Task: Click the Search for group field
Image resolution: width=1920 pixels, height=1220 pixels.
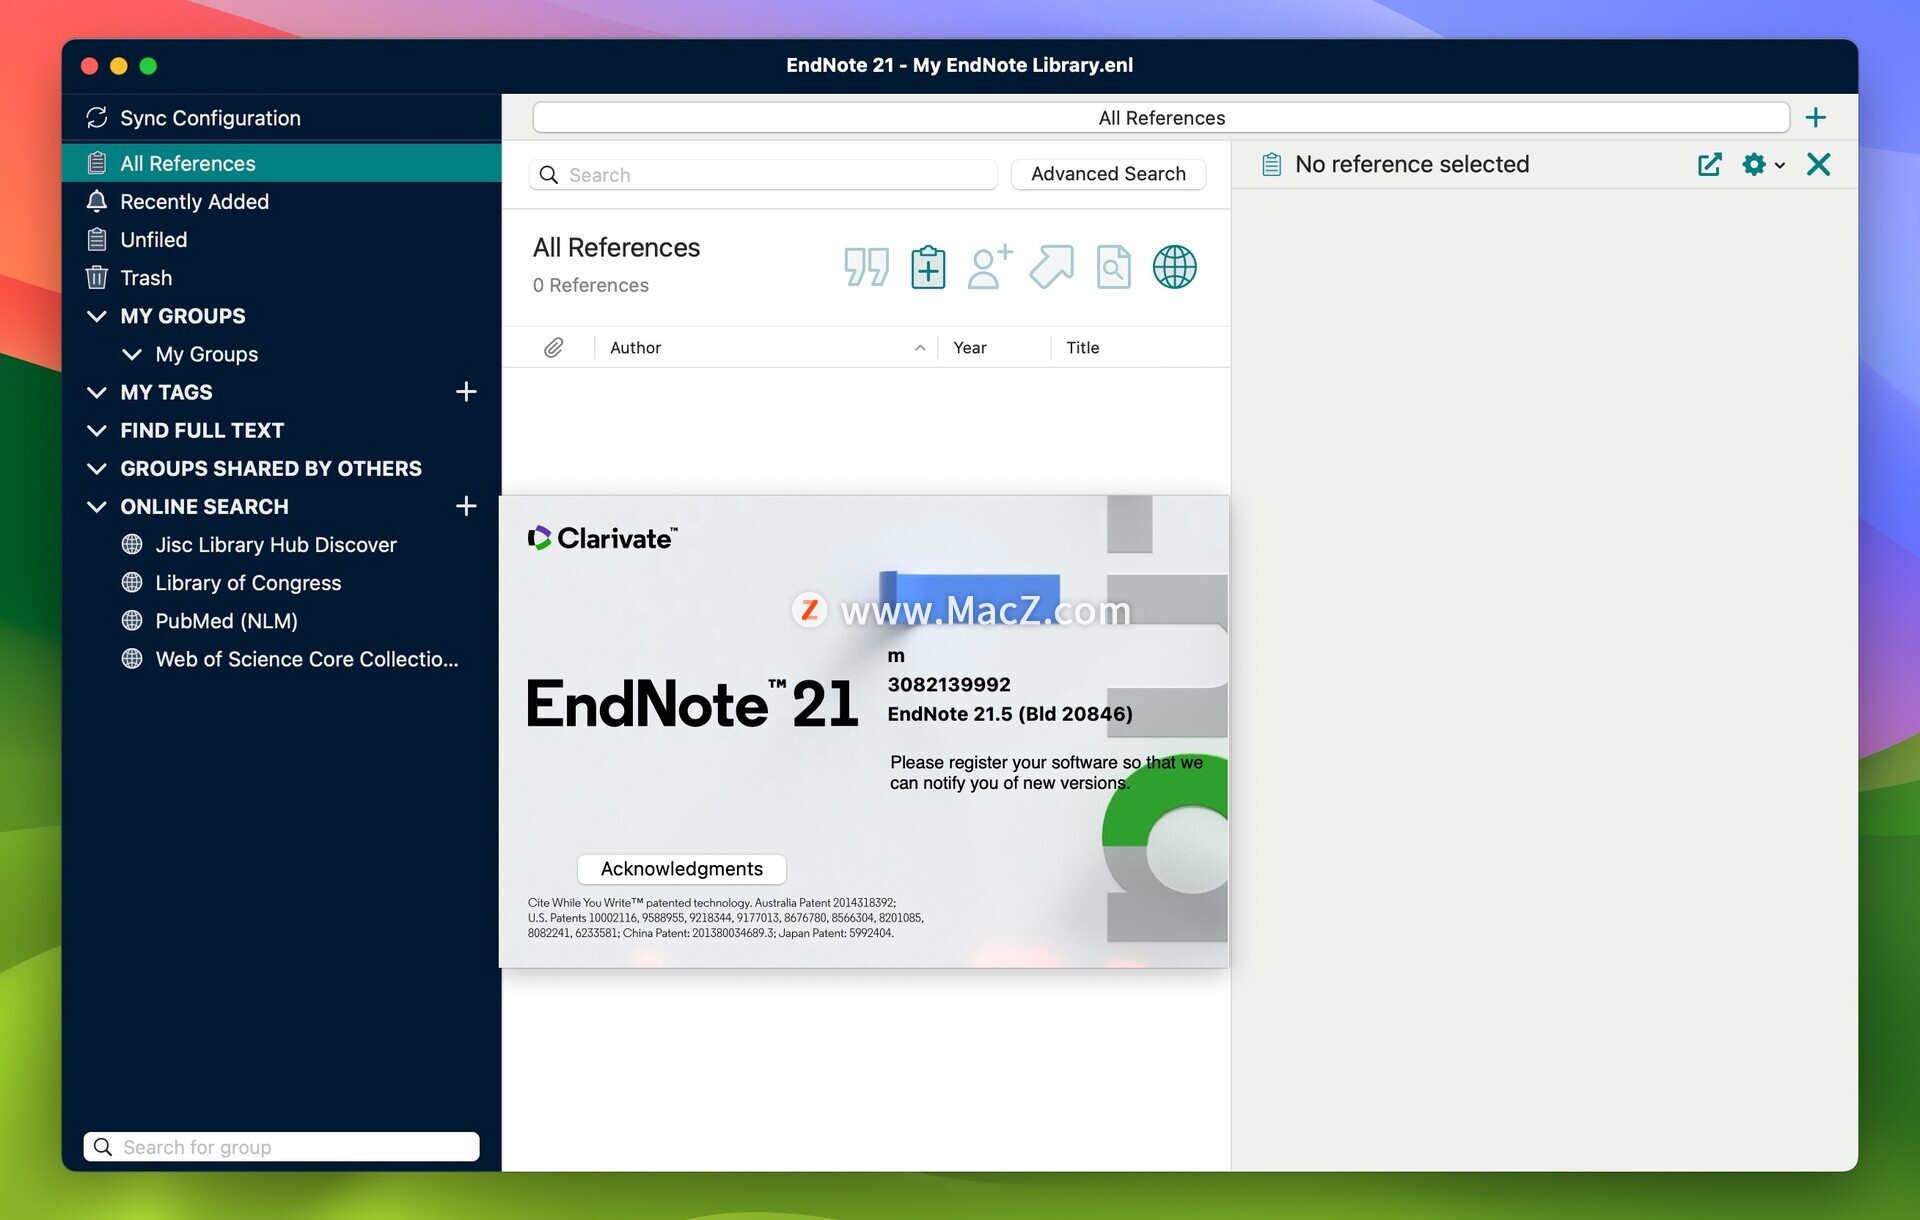Action: 281,1146
